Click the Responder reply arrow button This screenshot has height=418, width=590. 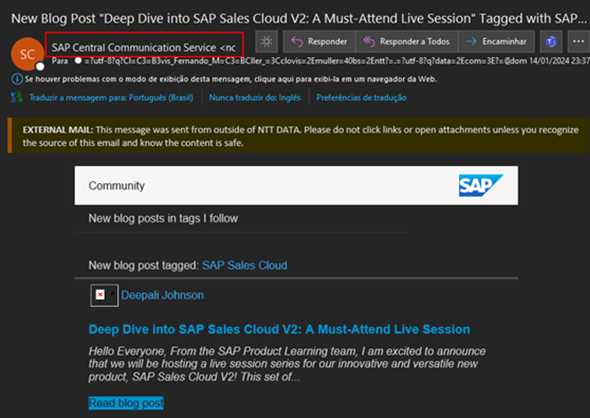[x=319, y=41]
